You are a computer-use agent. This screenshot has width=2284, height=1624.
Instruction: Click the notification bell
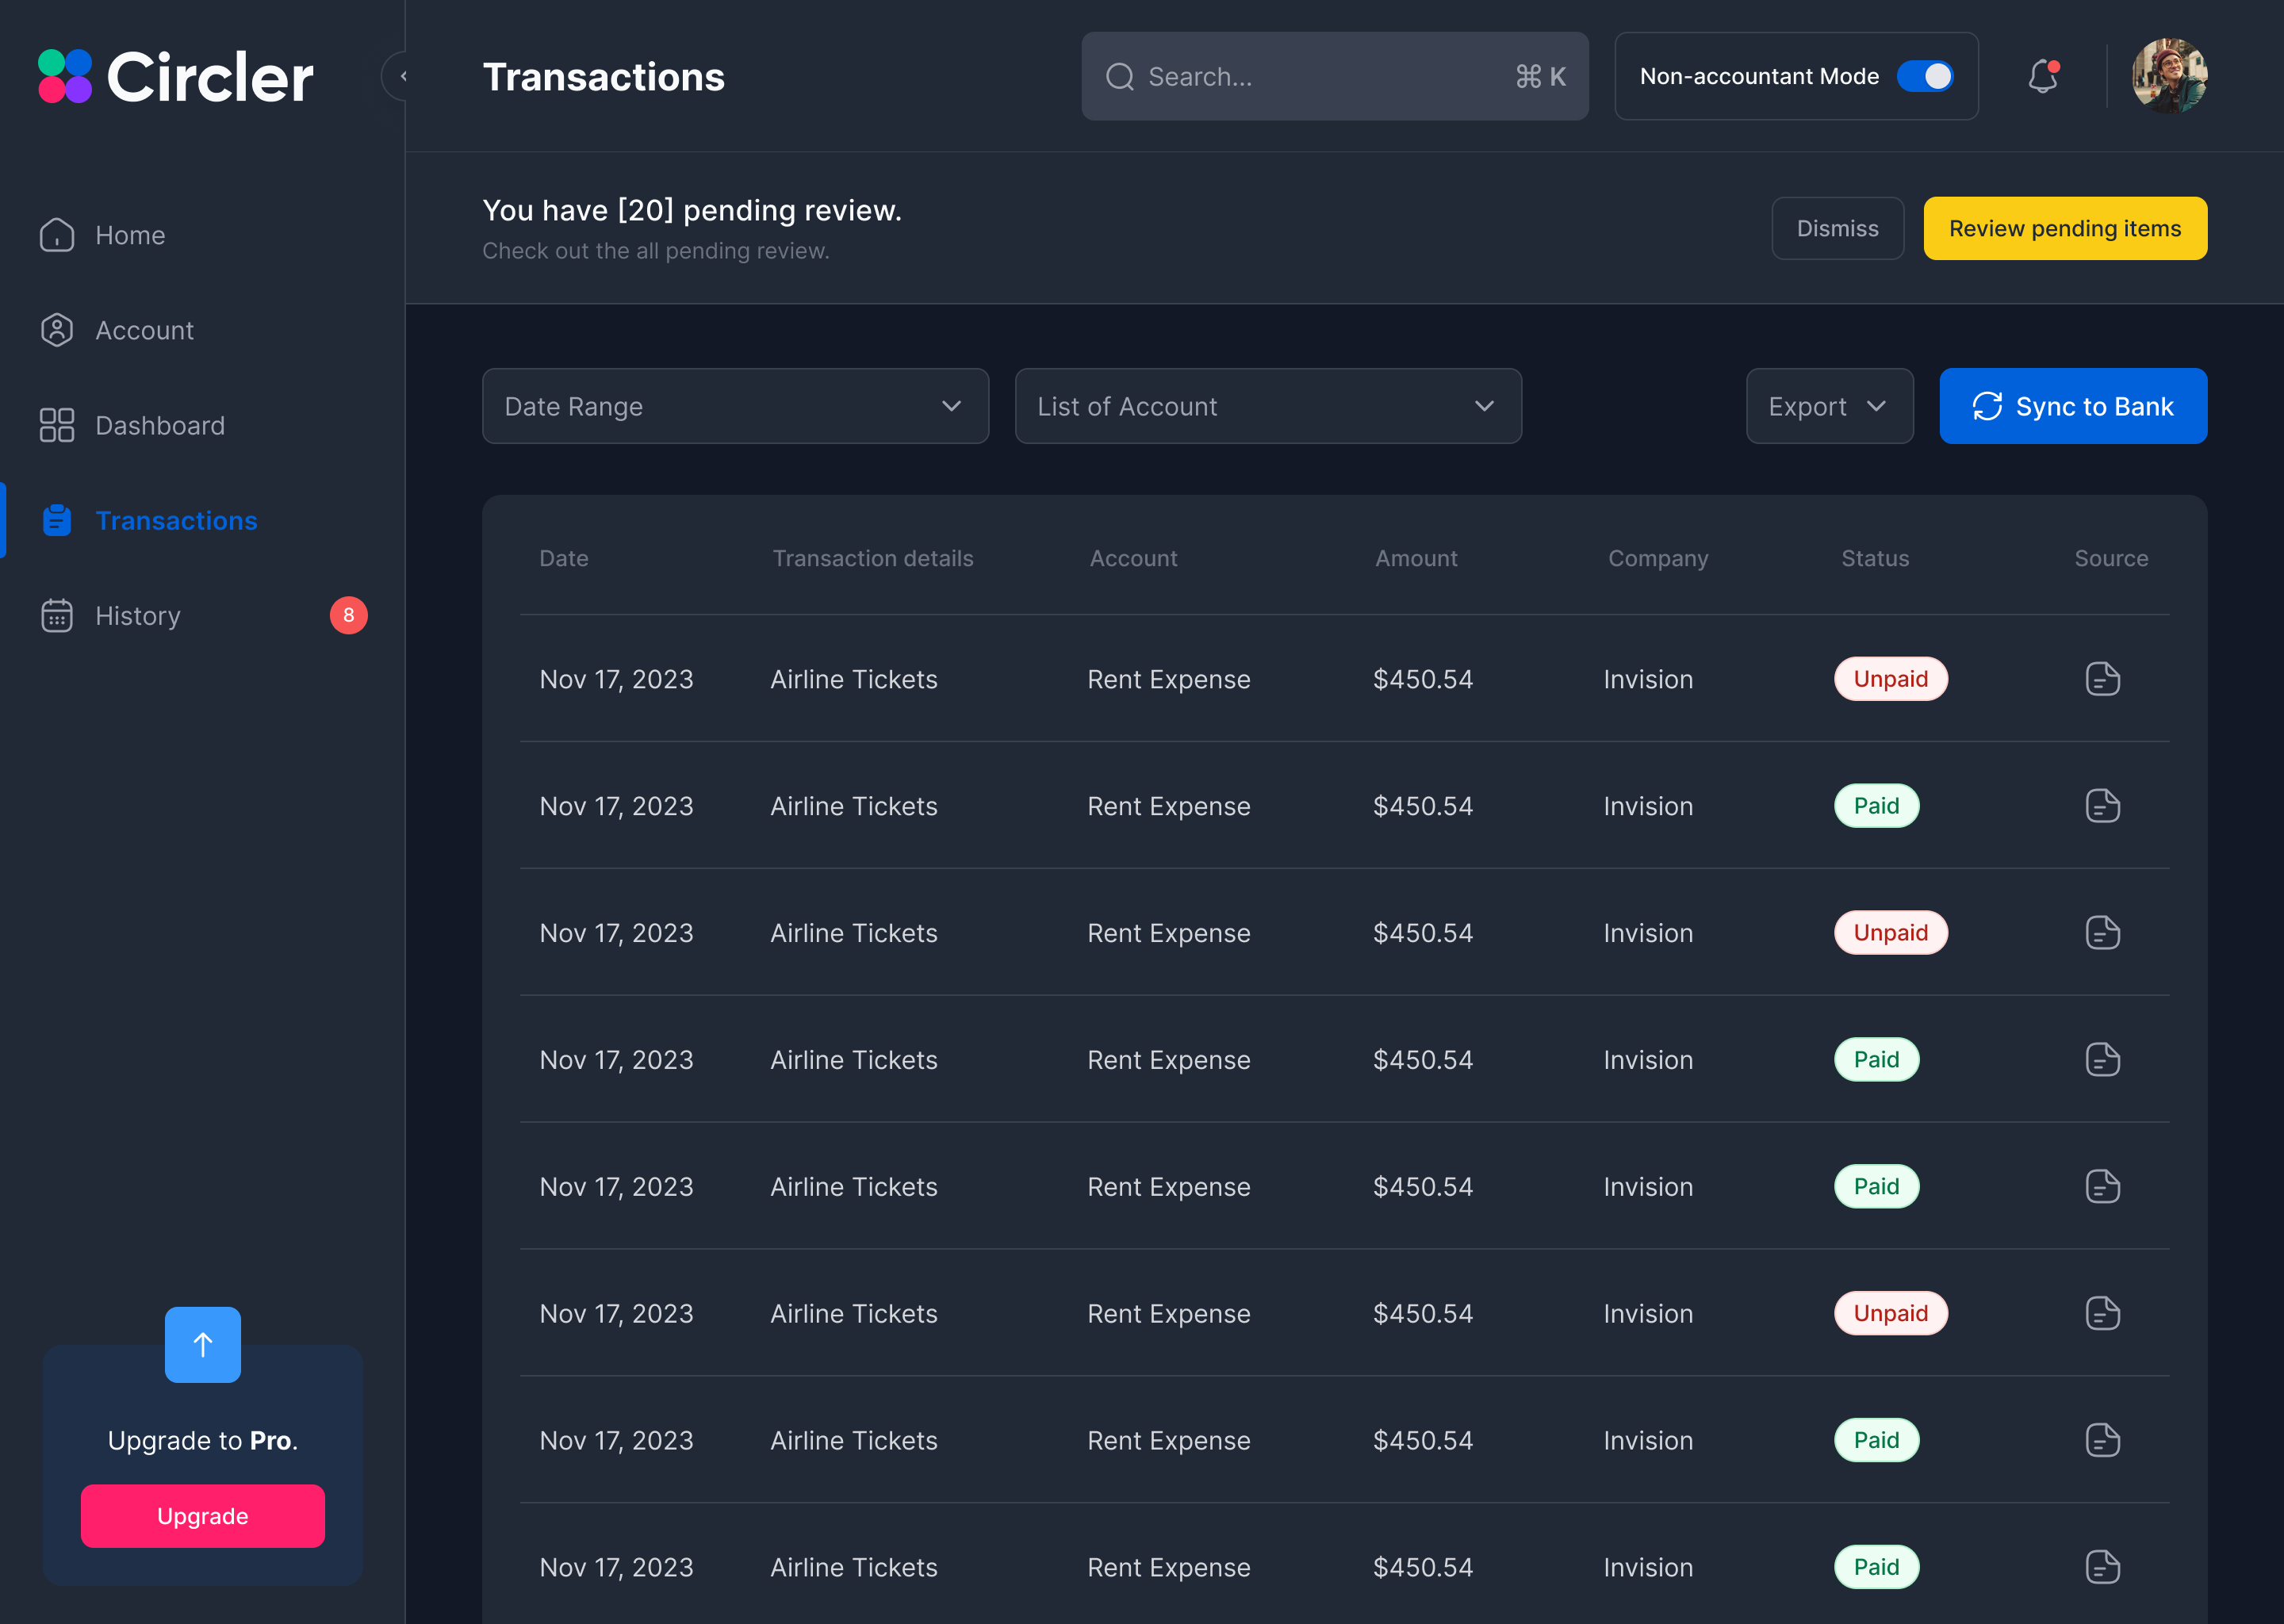click(2042, 76)
